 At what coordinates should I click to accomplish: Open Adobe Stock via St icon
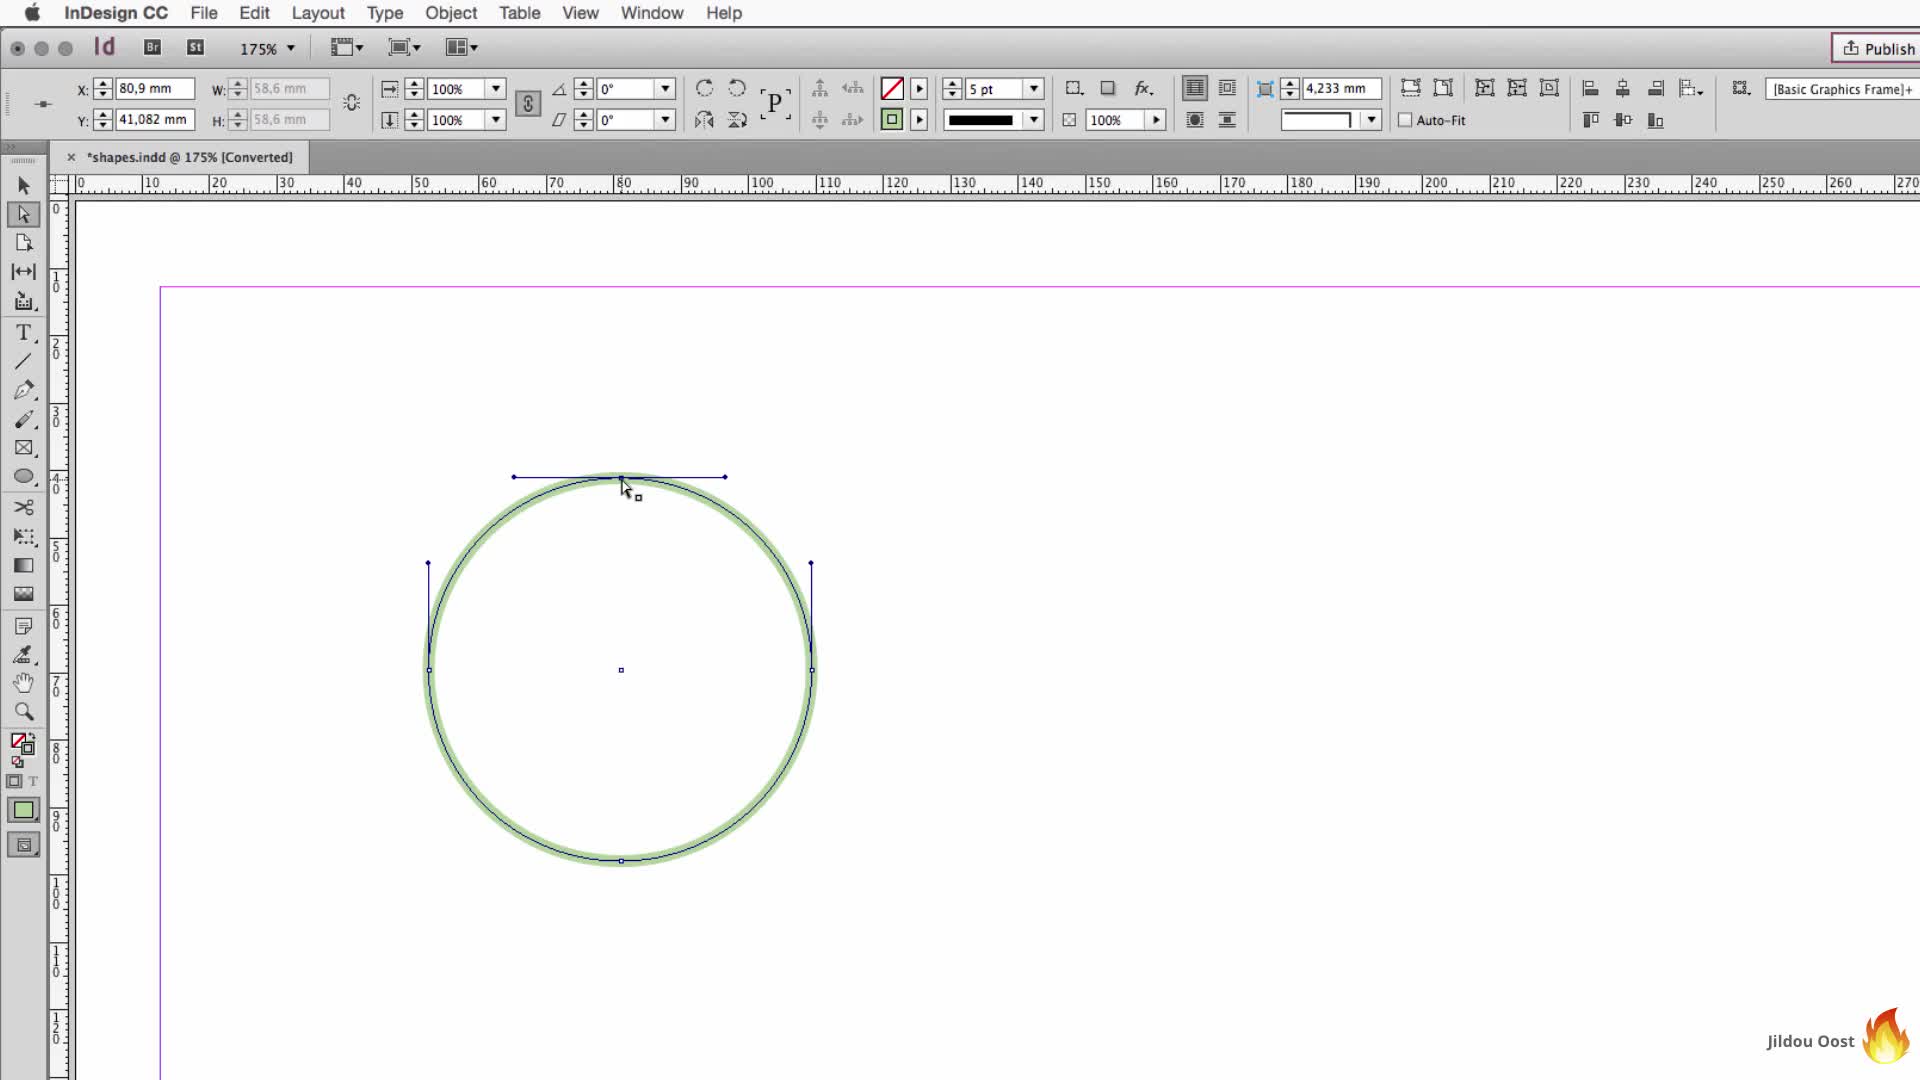[x=195, y=47]
